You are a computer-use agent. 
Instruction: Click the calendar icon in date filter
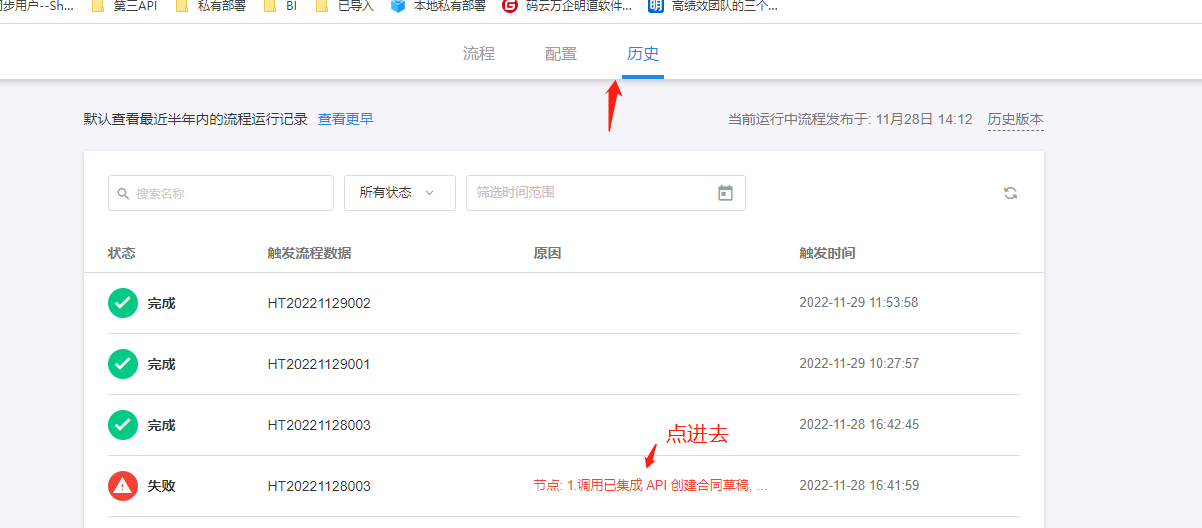click(x=726, y=193)
